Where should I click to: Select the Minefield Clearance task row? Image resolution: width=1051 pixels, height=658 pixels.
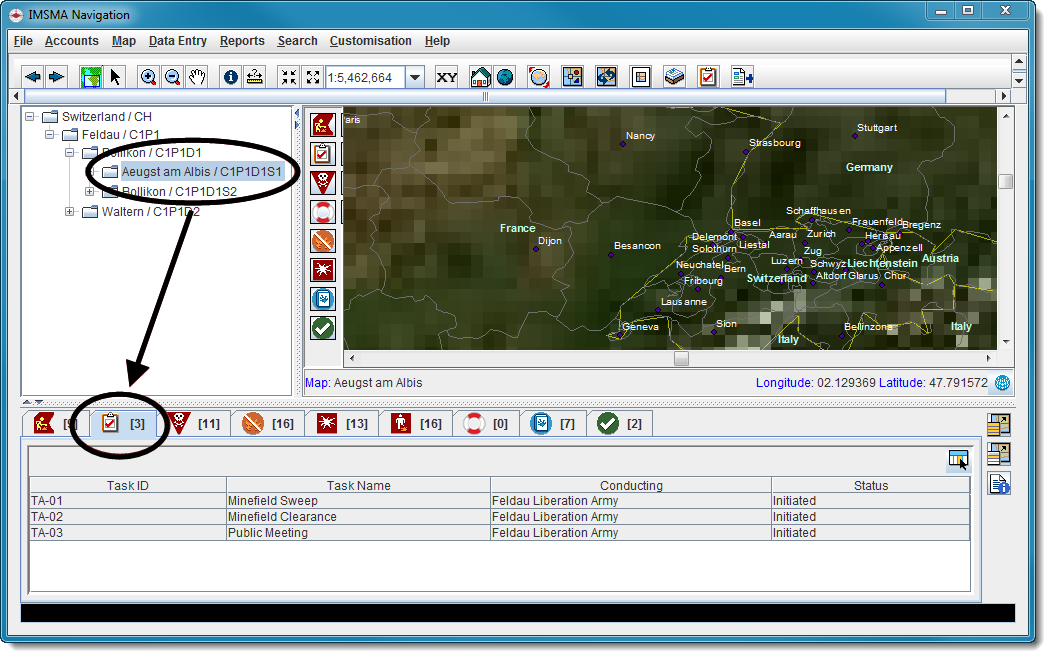[x=358, y=517]
